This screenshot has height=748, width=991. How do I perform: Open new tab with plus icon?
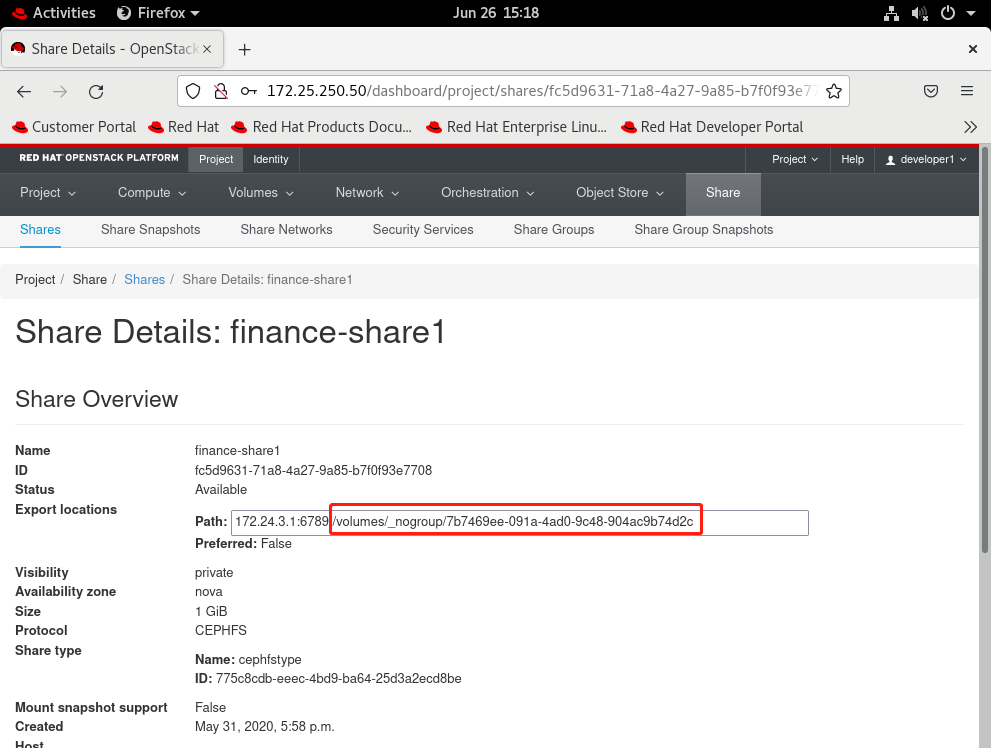point(244,49)
